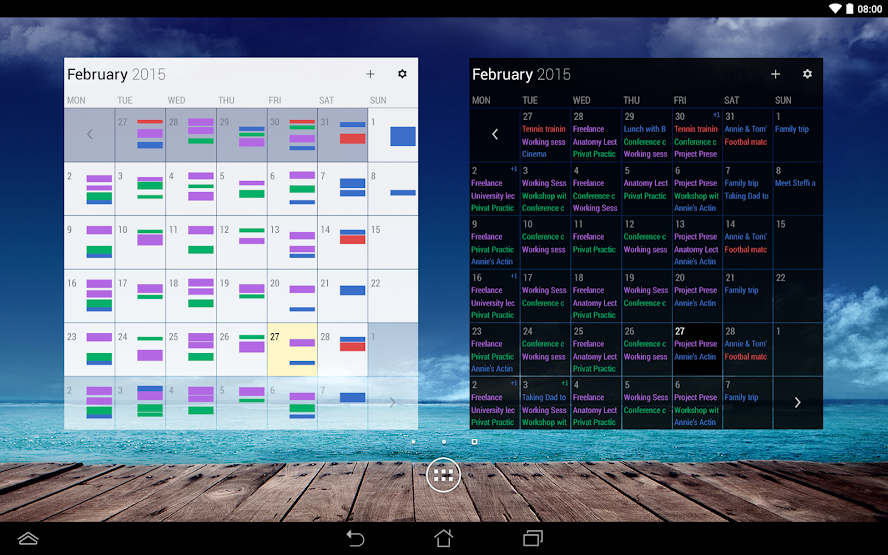Open Tennis trainin event on Tuesday 27

pyautogui.click(x=544, y=129)
